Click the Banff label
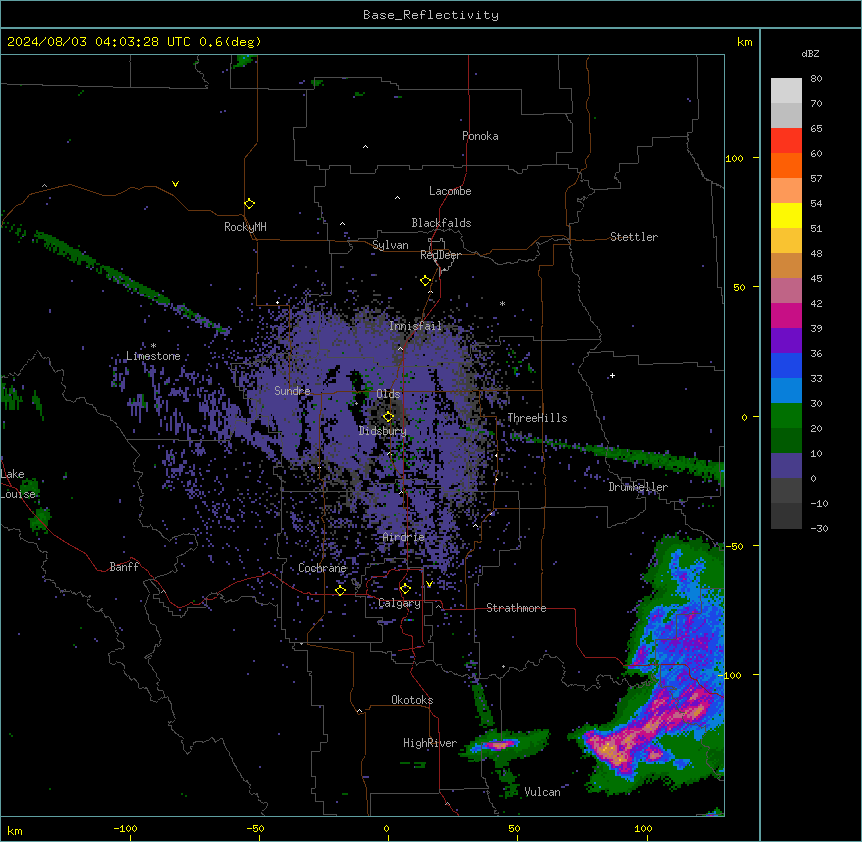Viewport: 862px width, 842px height. (x=124, y=567)
